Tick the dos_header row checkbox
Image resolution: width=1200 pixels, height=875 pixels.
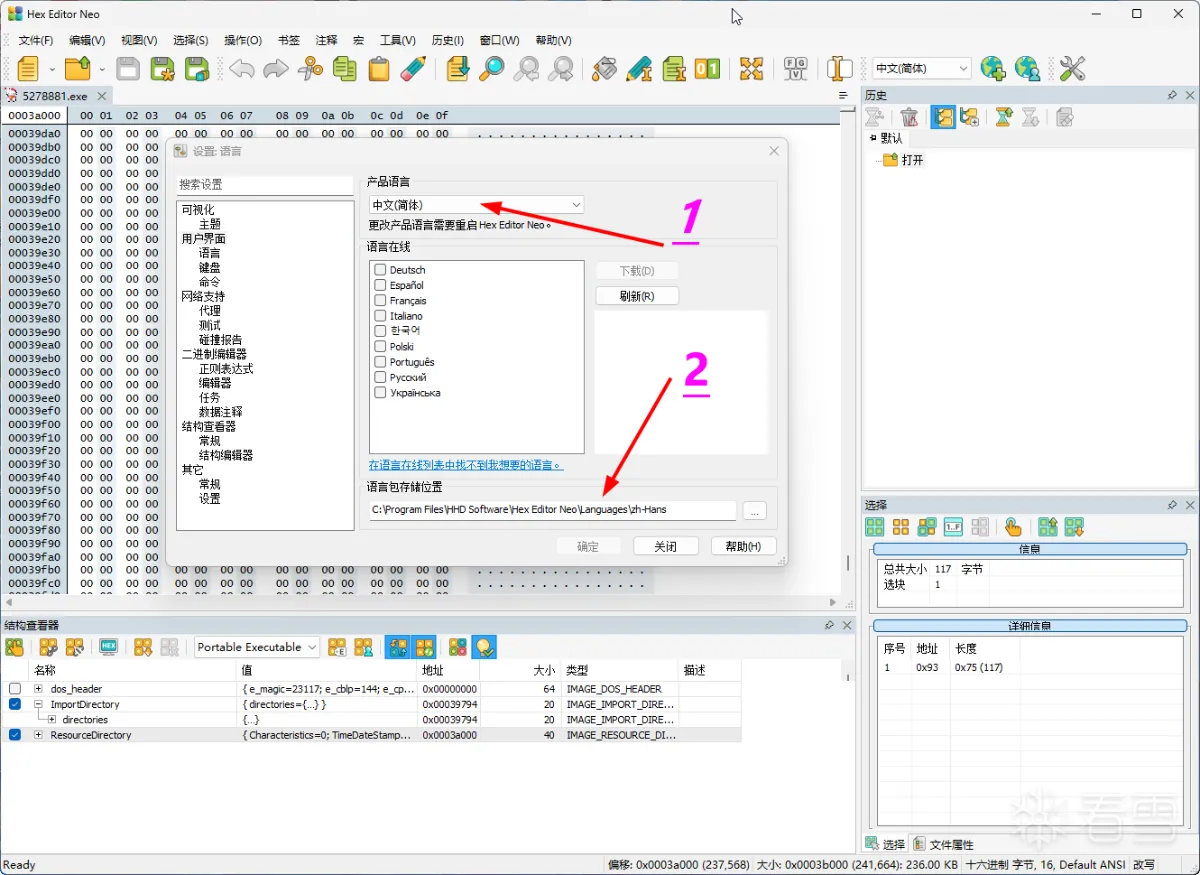pos(15,689)
